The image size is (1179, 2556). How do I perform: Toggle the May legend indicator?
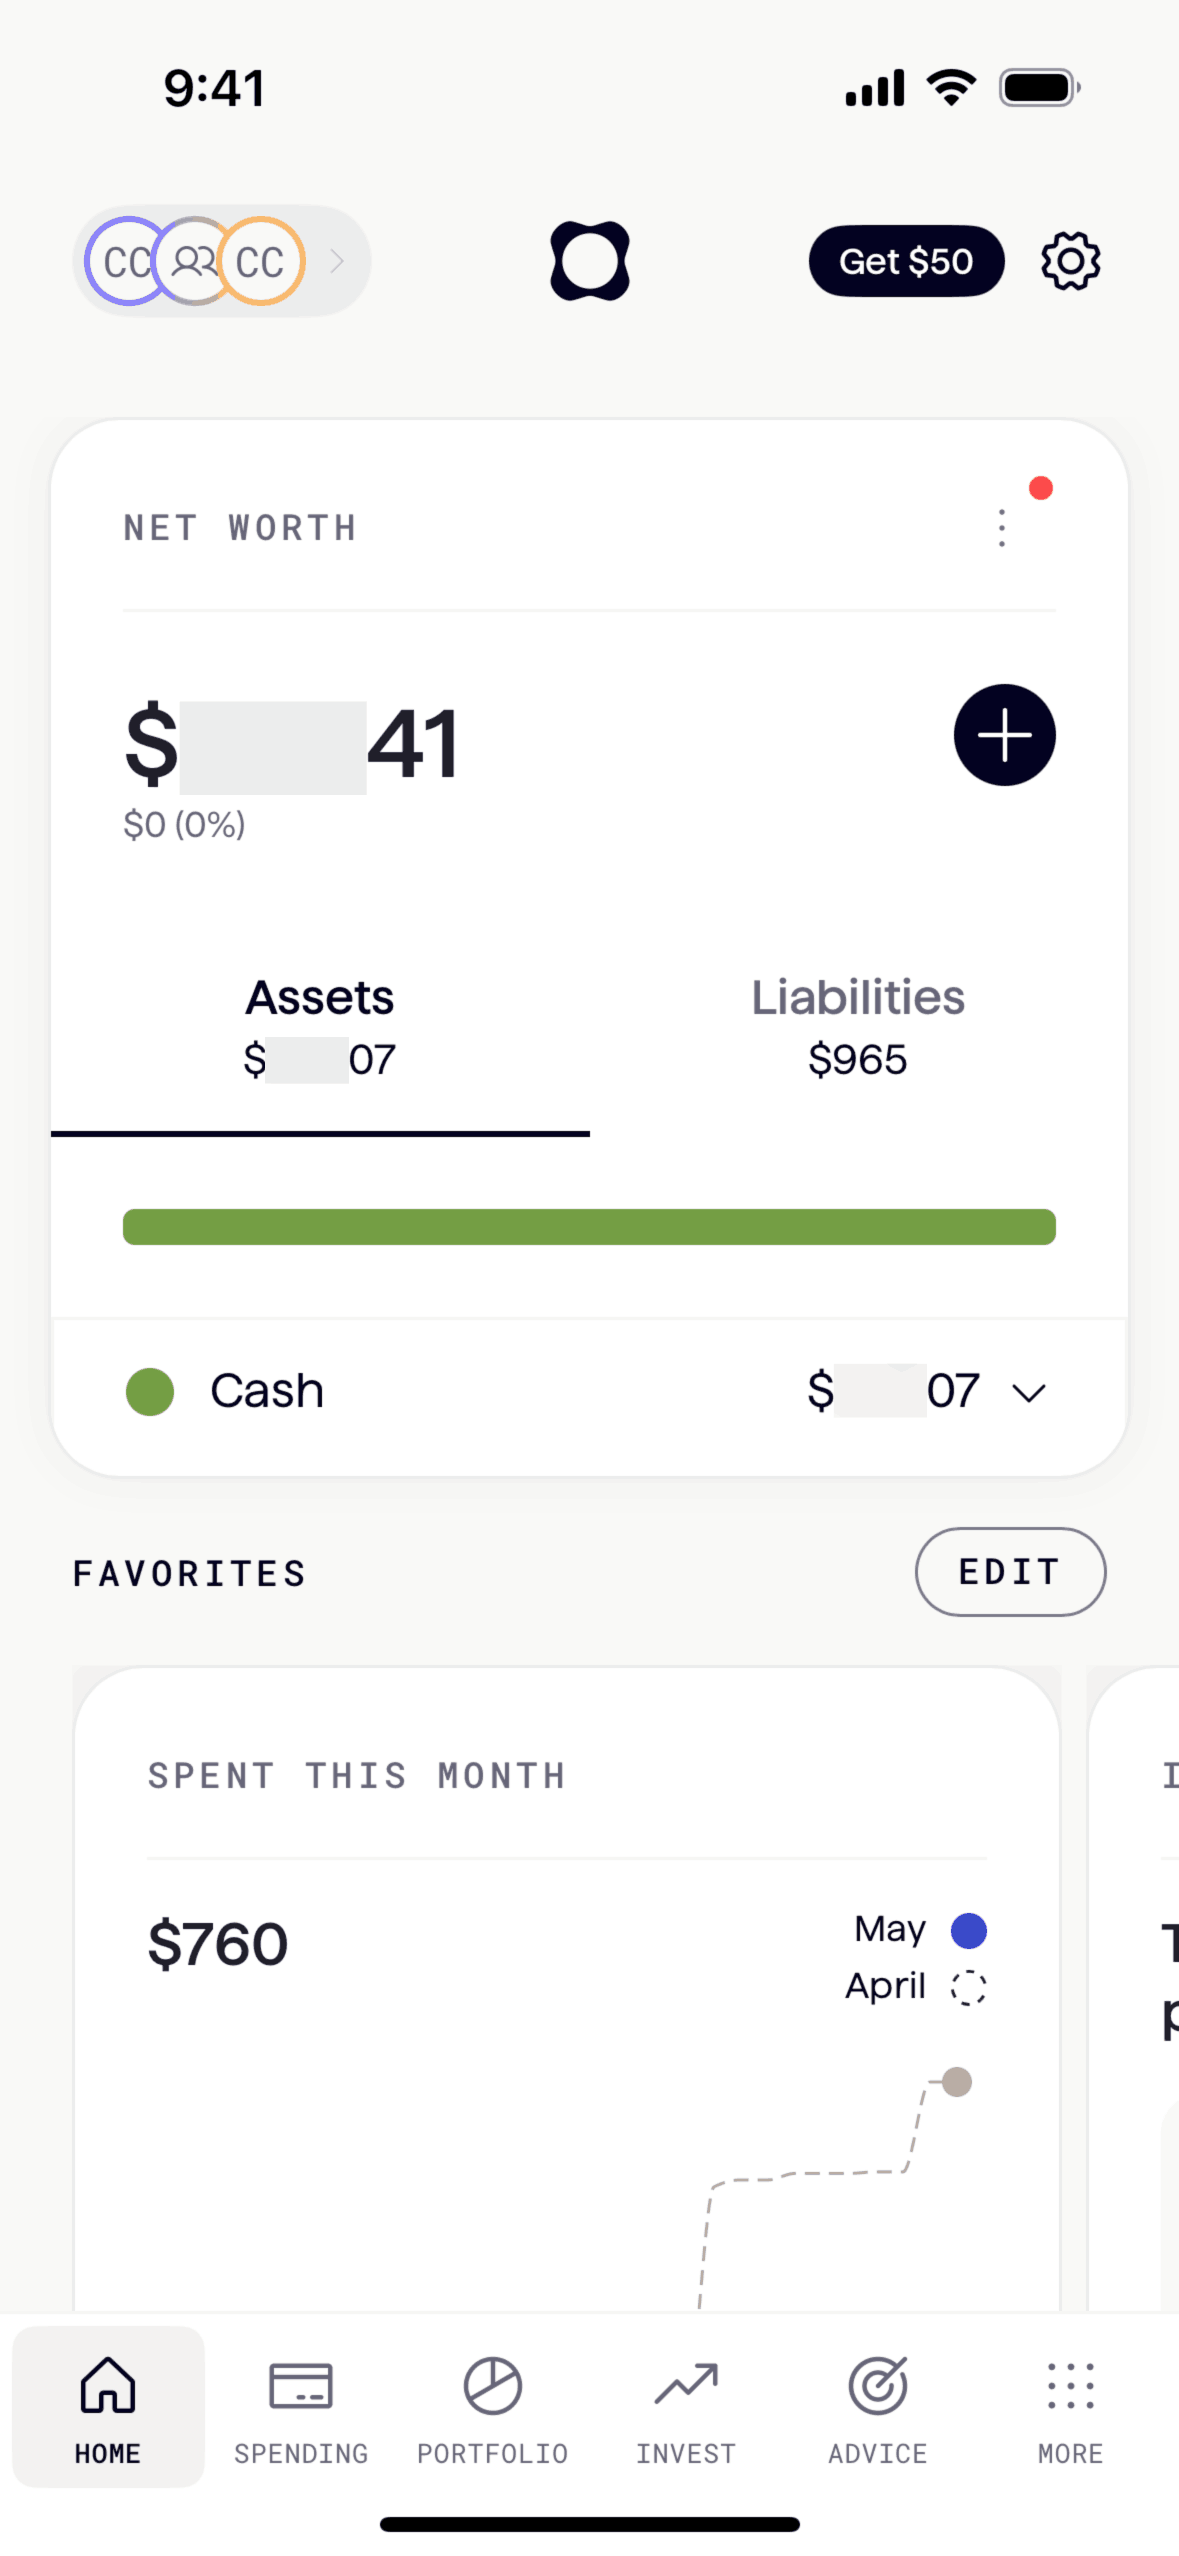click(968, 1931)
